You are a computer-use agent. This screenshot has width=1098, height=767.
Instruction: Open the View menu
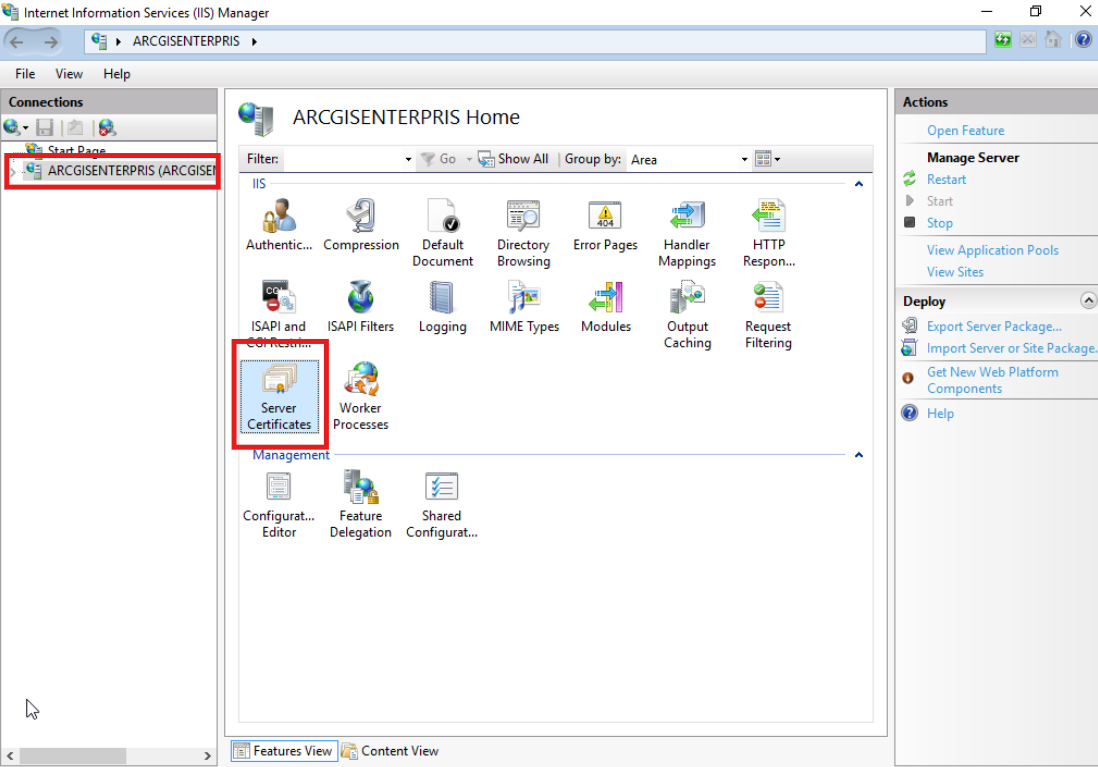point(69,74)
